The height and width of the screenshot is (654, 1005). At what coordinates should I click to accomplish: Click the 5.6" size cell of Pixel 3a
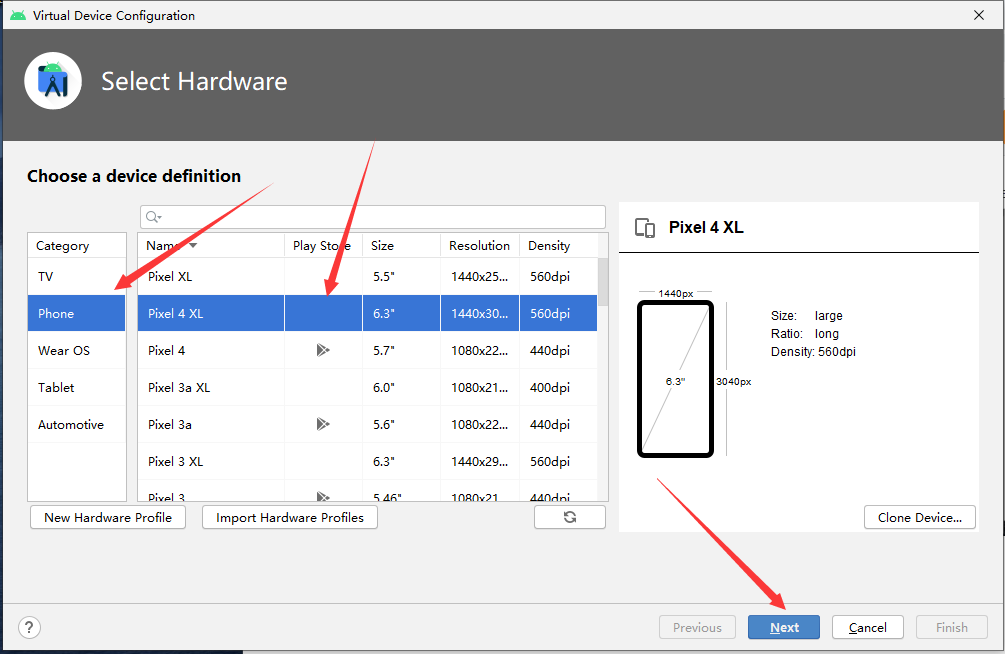(402, 424)
